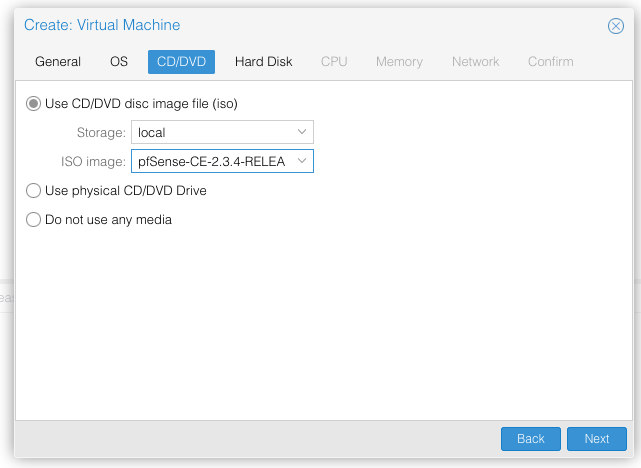Click the ISO image field label
This screenshot has width=641, height=468.
(x=93, y=161)
